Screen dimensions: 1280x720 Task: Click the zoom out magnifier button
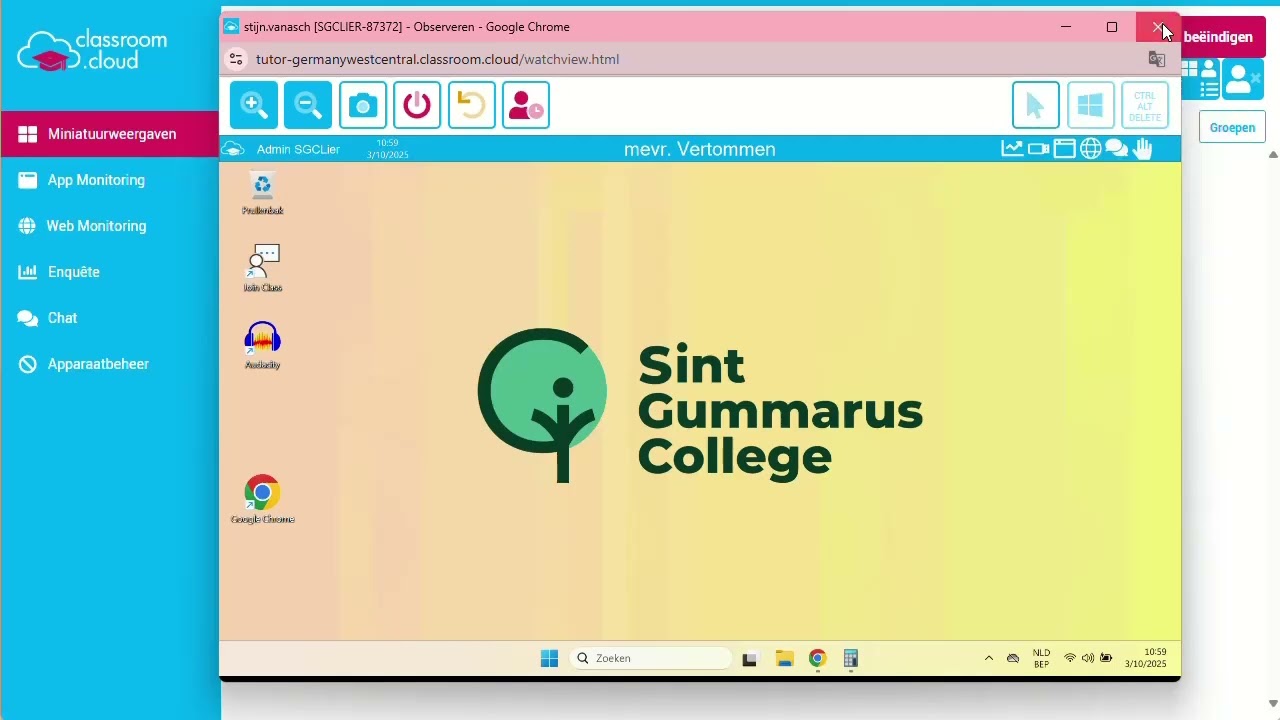coord(308,105)
